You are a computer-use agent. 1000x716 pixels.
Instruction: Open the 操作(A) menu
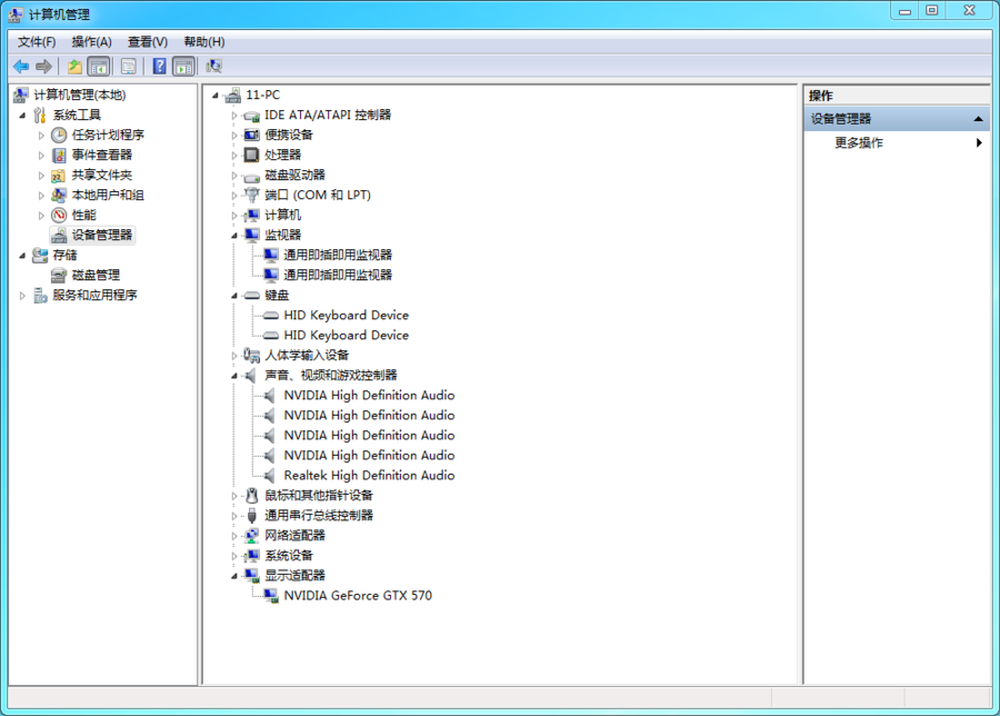point(92,42)
